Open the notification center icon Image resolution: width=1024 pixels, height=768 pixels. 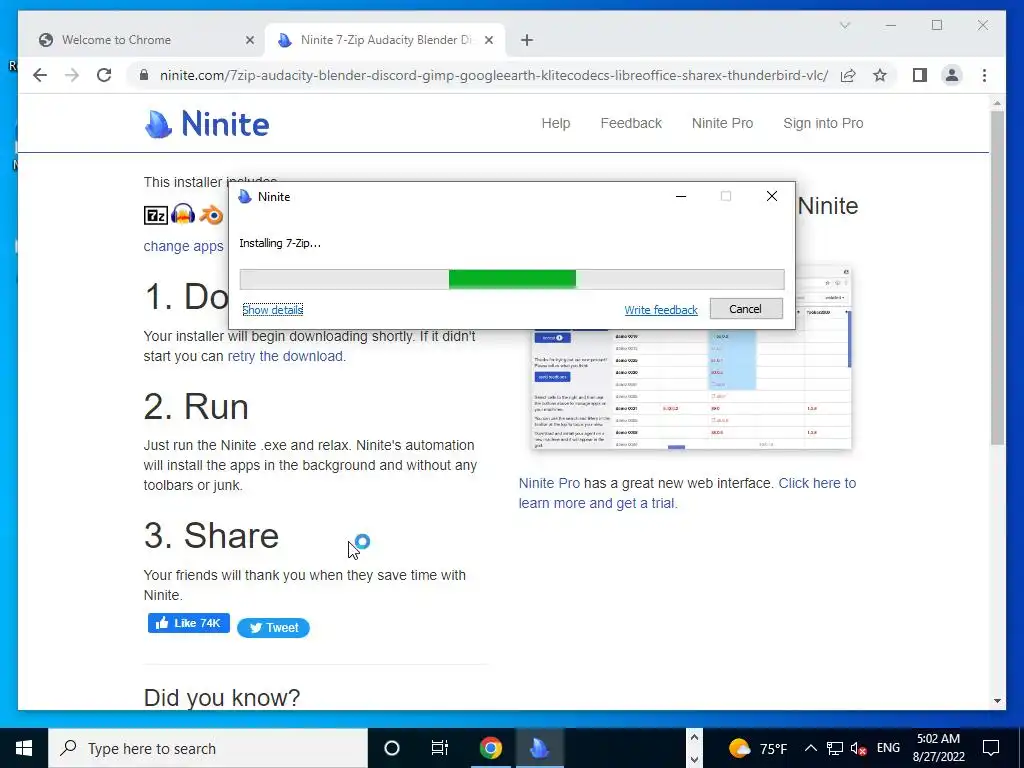(x=991, y=748)
